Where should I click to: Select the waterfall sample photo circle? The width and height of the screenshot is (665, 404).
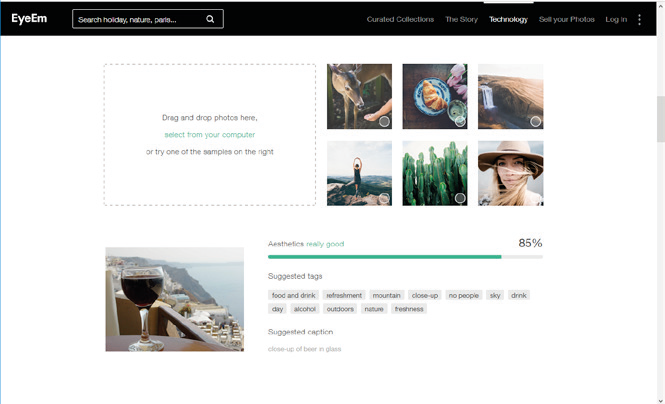pyautogui.click(x=535, y=122)
